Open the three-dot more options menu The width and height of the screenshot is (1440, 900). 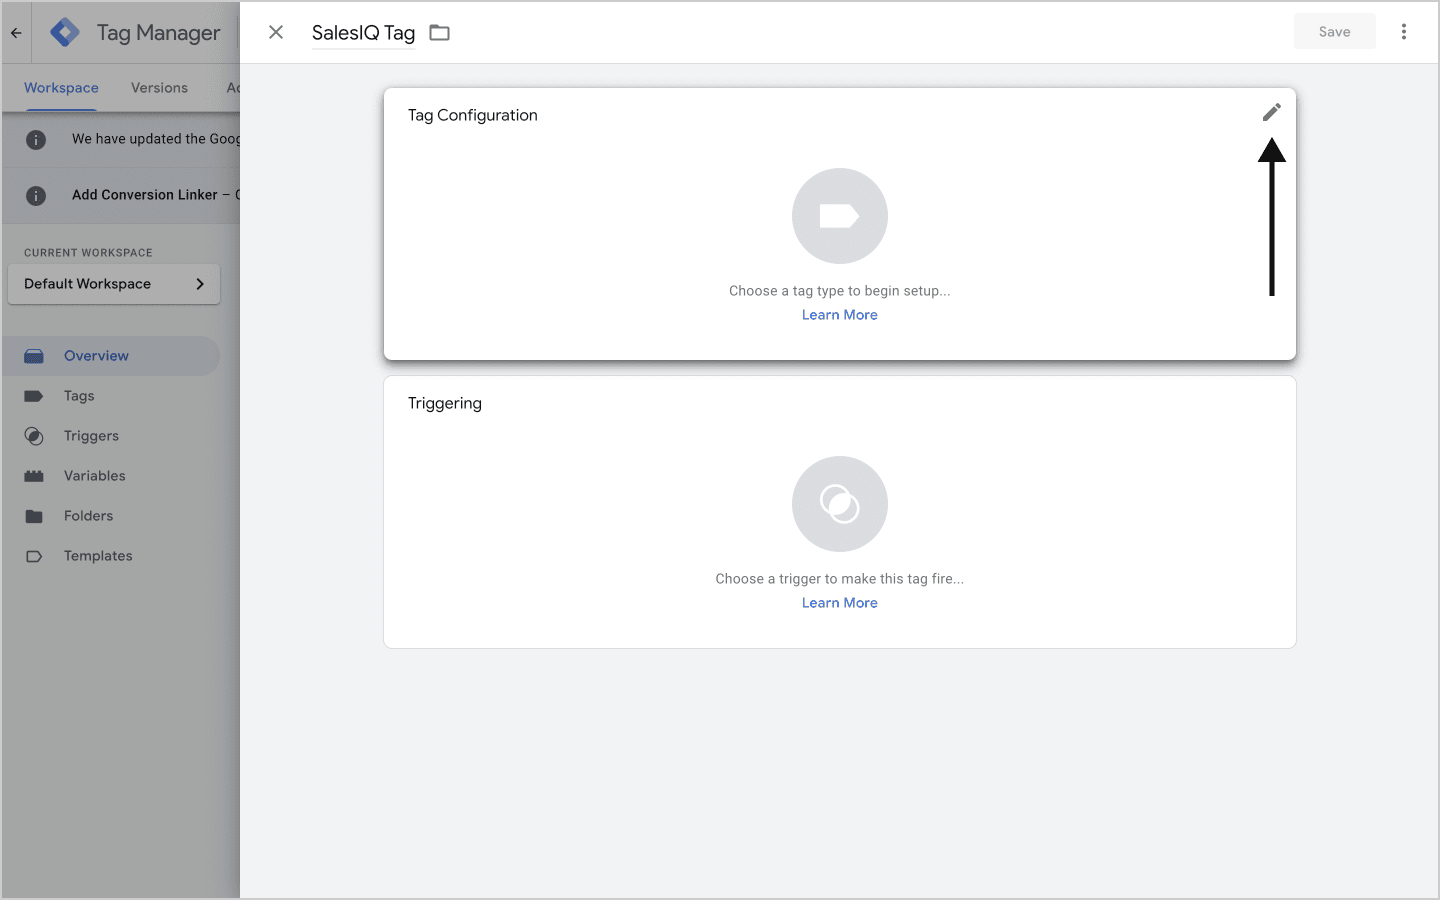[x=1404, y=32]
